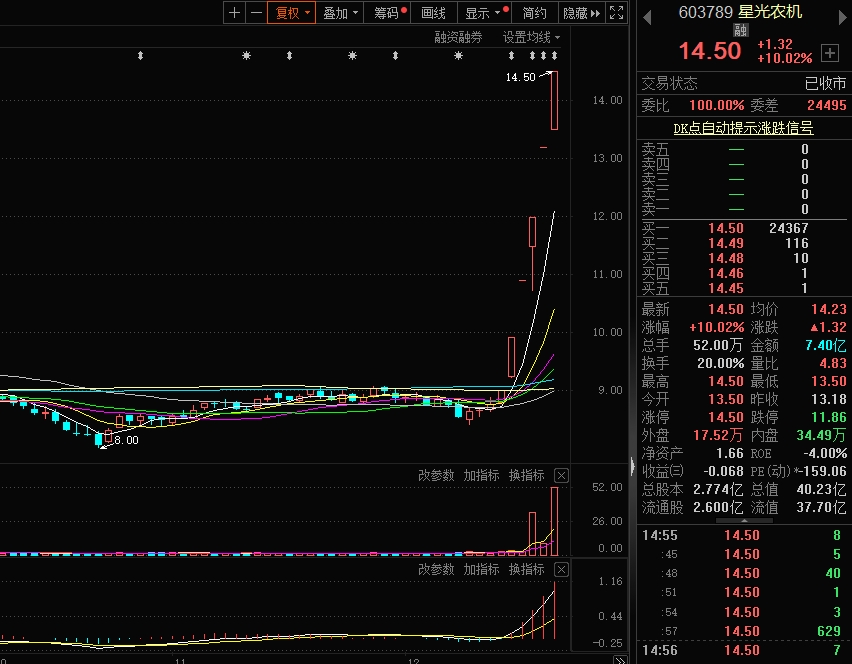Open 设置均线 moving average settings dropdown

[x=531, y=37]
